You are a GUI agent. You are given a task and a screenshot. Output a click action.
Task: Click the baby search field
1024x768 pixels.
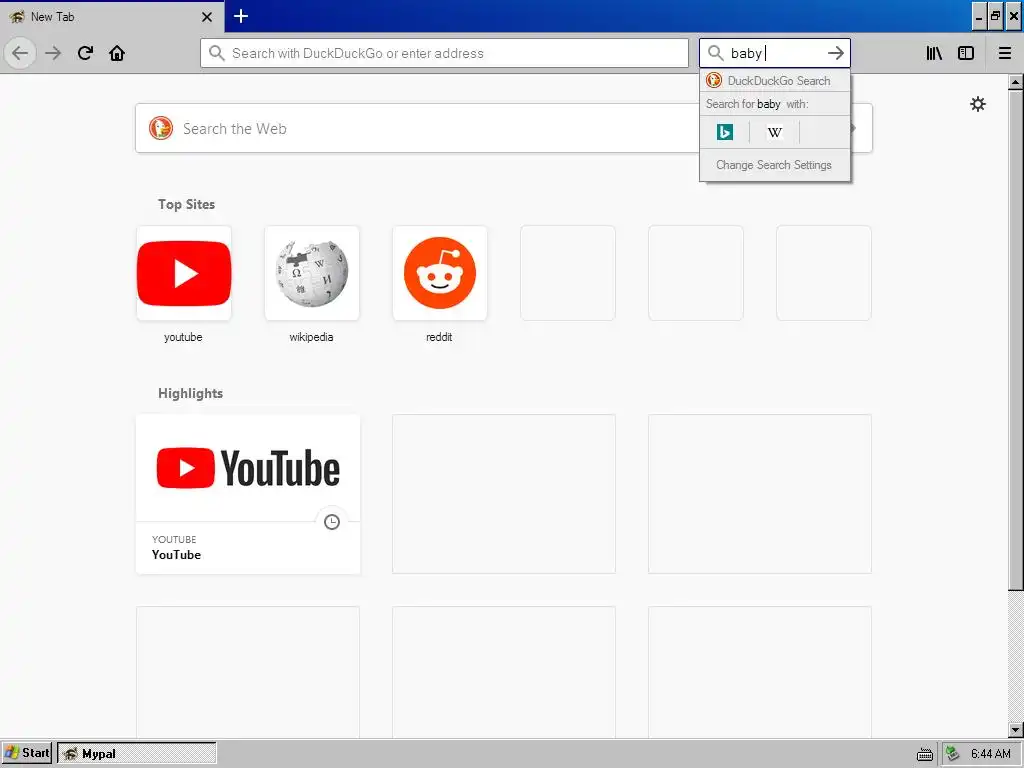point(775,53)
